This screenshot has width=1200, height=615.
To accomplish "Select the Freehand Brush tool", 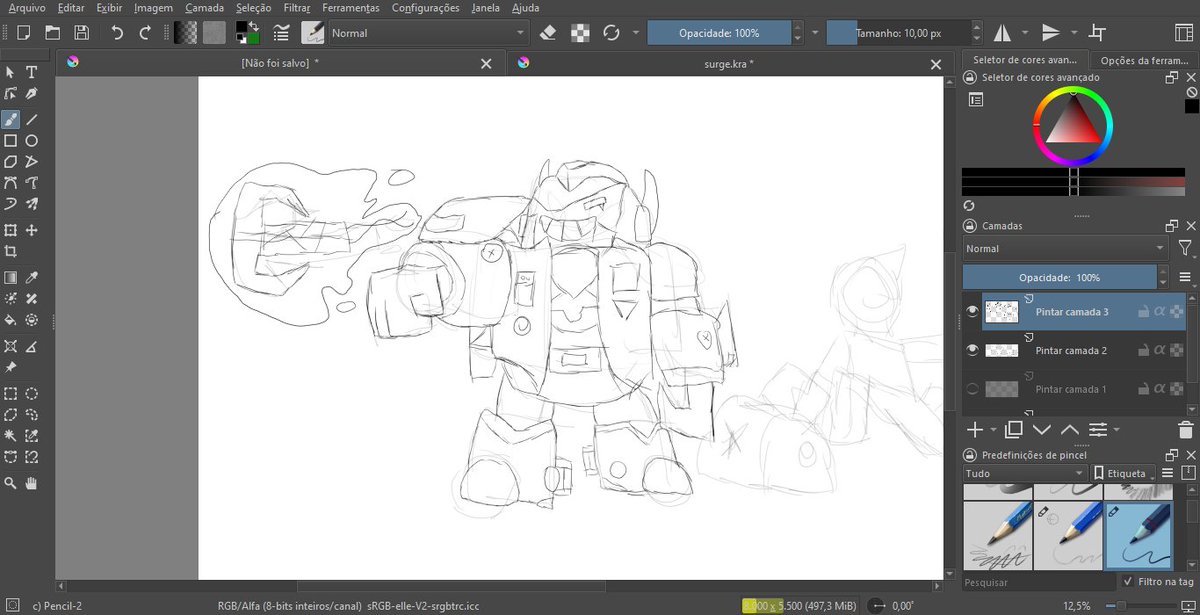I will [x=11, y=119].
